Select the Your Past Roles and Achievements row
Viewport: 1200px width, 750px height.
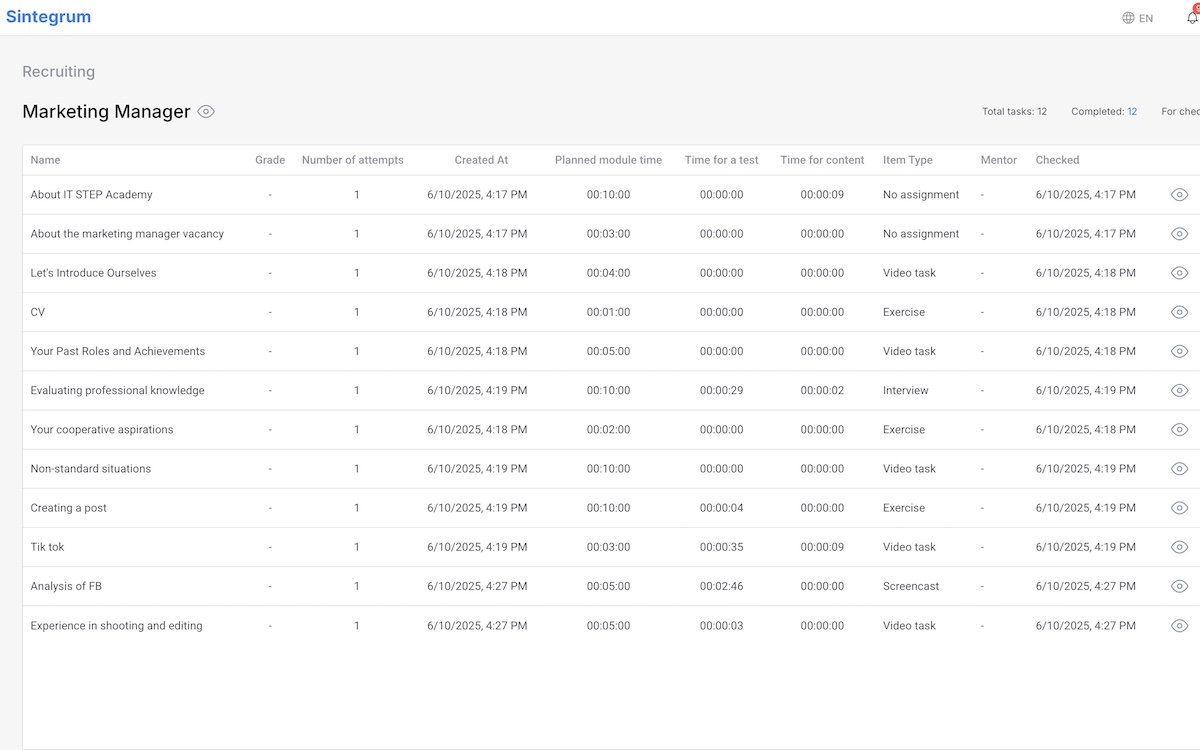pyautogui.click(x=118, y=352)
